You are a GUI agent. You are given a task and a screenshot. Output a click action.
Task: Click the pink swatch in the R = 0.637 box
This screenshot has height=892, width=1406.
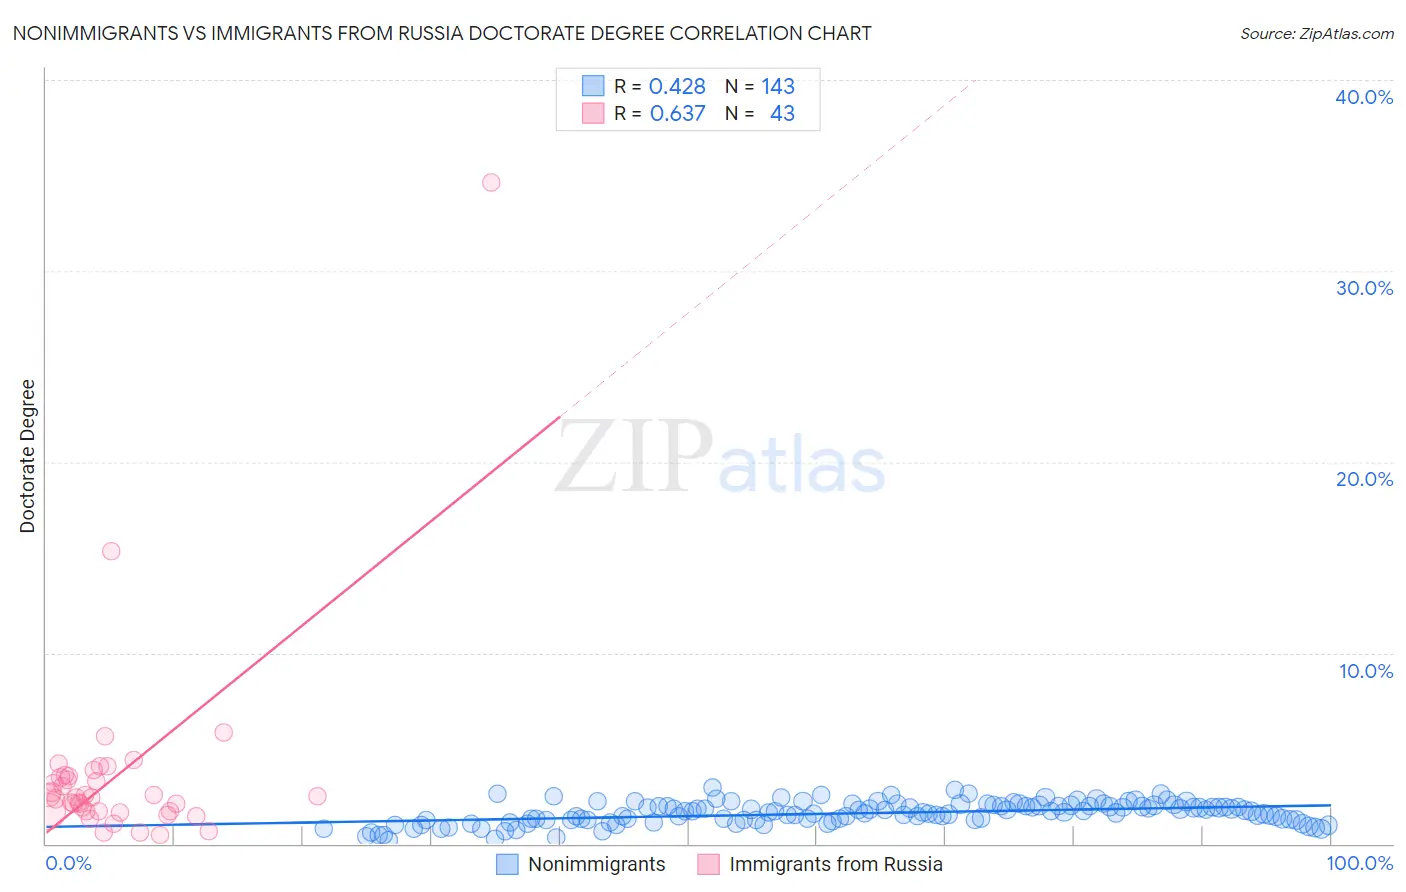point(594,113)
